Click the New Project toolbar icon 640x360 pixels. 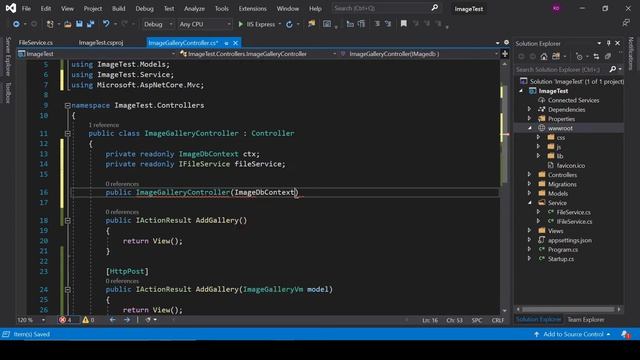50,24
